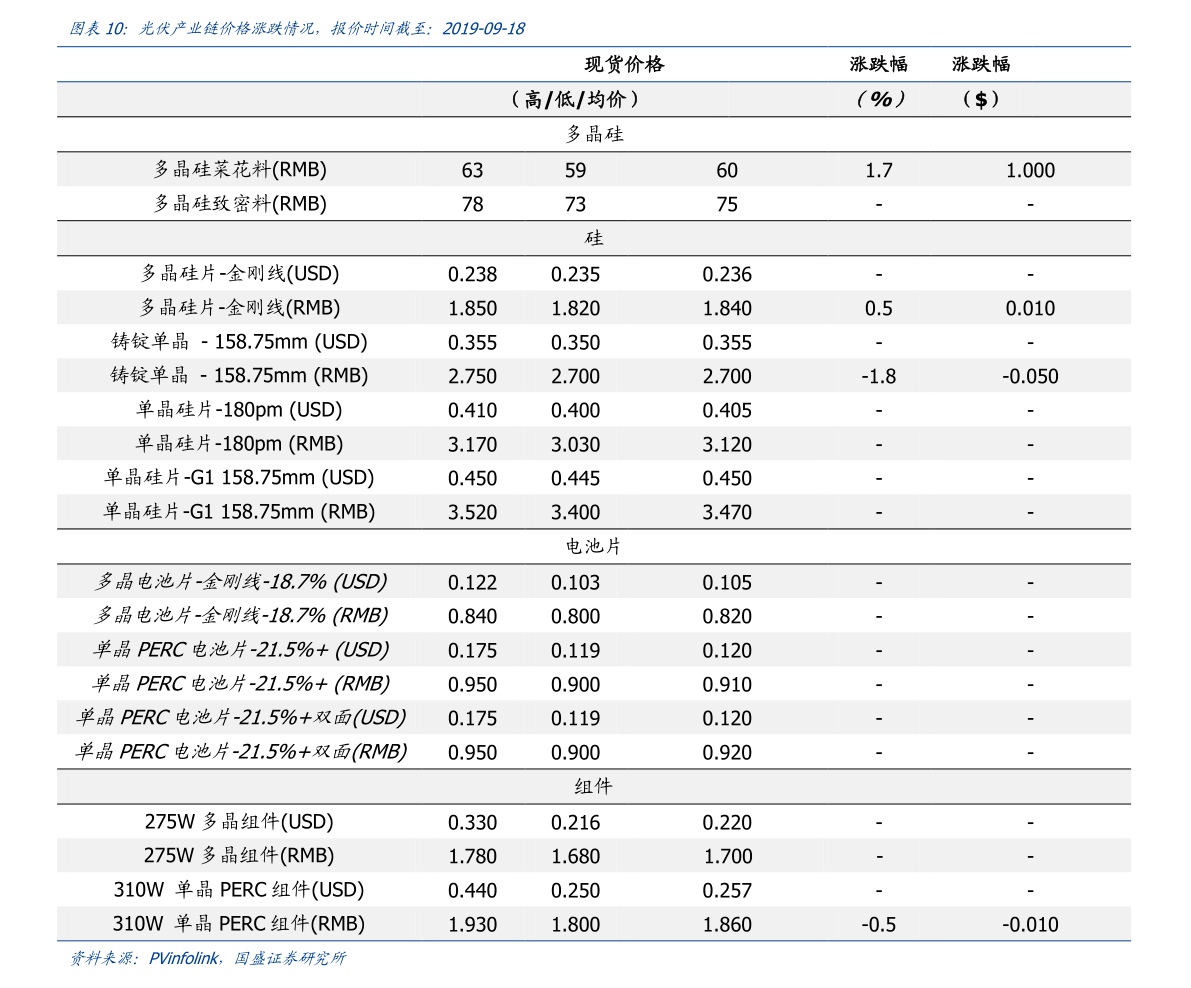Click the 0.238 price value
This screenshot has width=1191, height=988.
(x=472, y=274)
